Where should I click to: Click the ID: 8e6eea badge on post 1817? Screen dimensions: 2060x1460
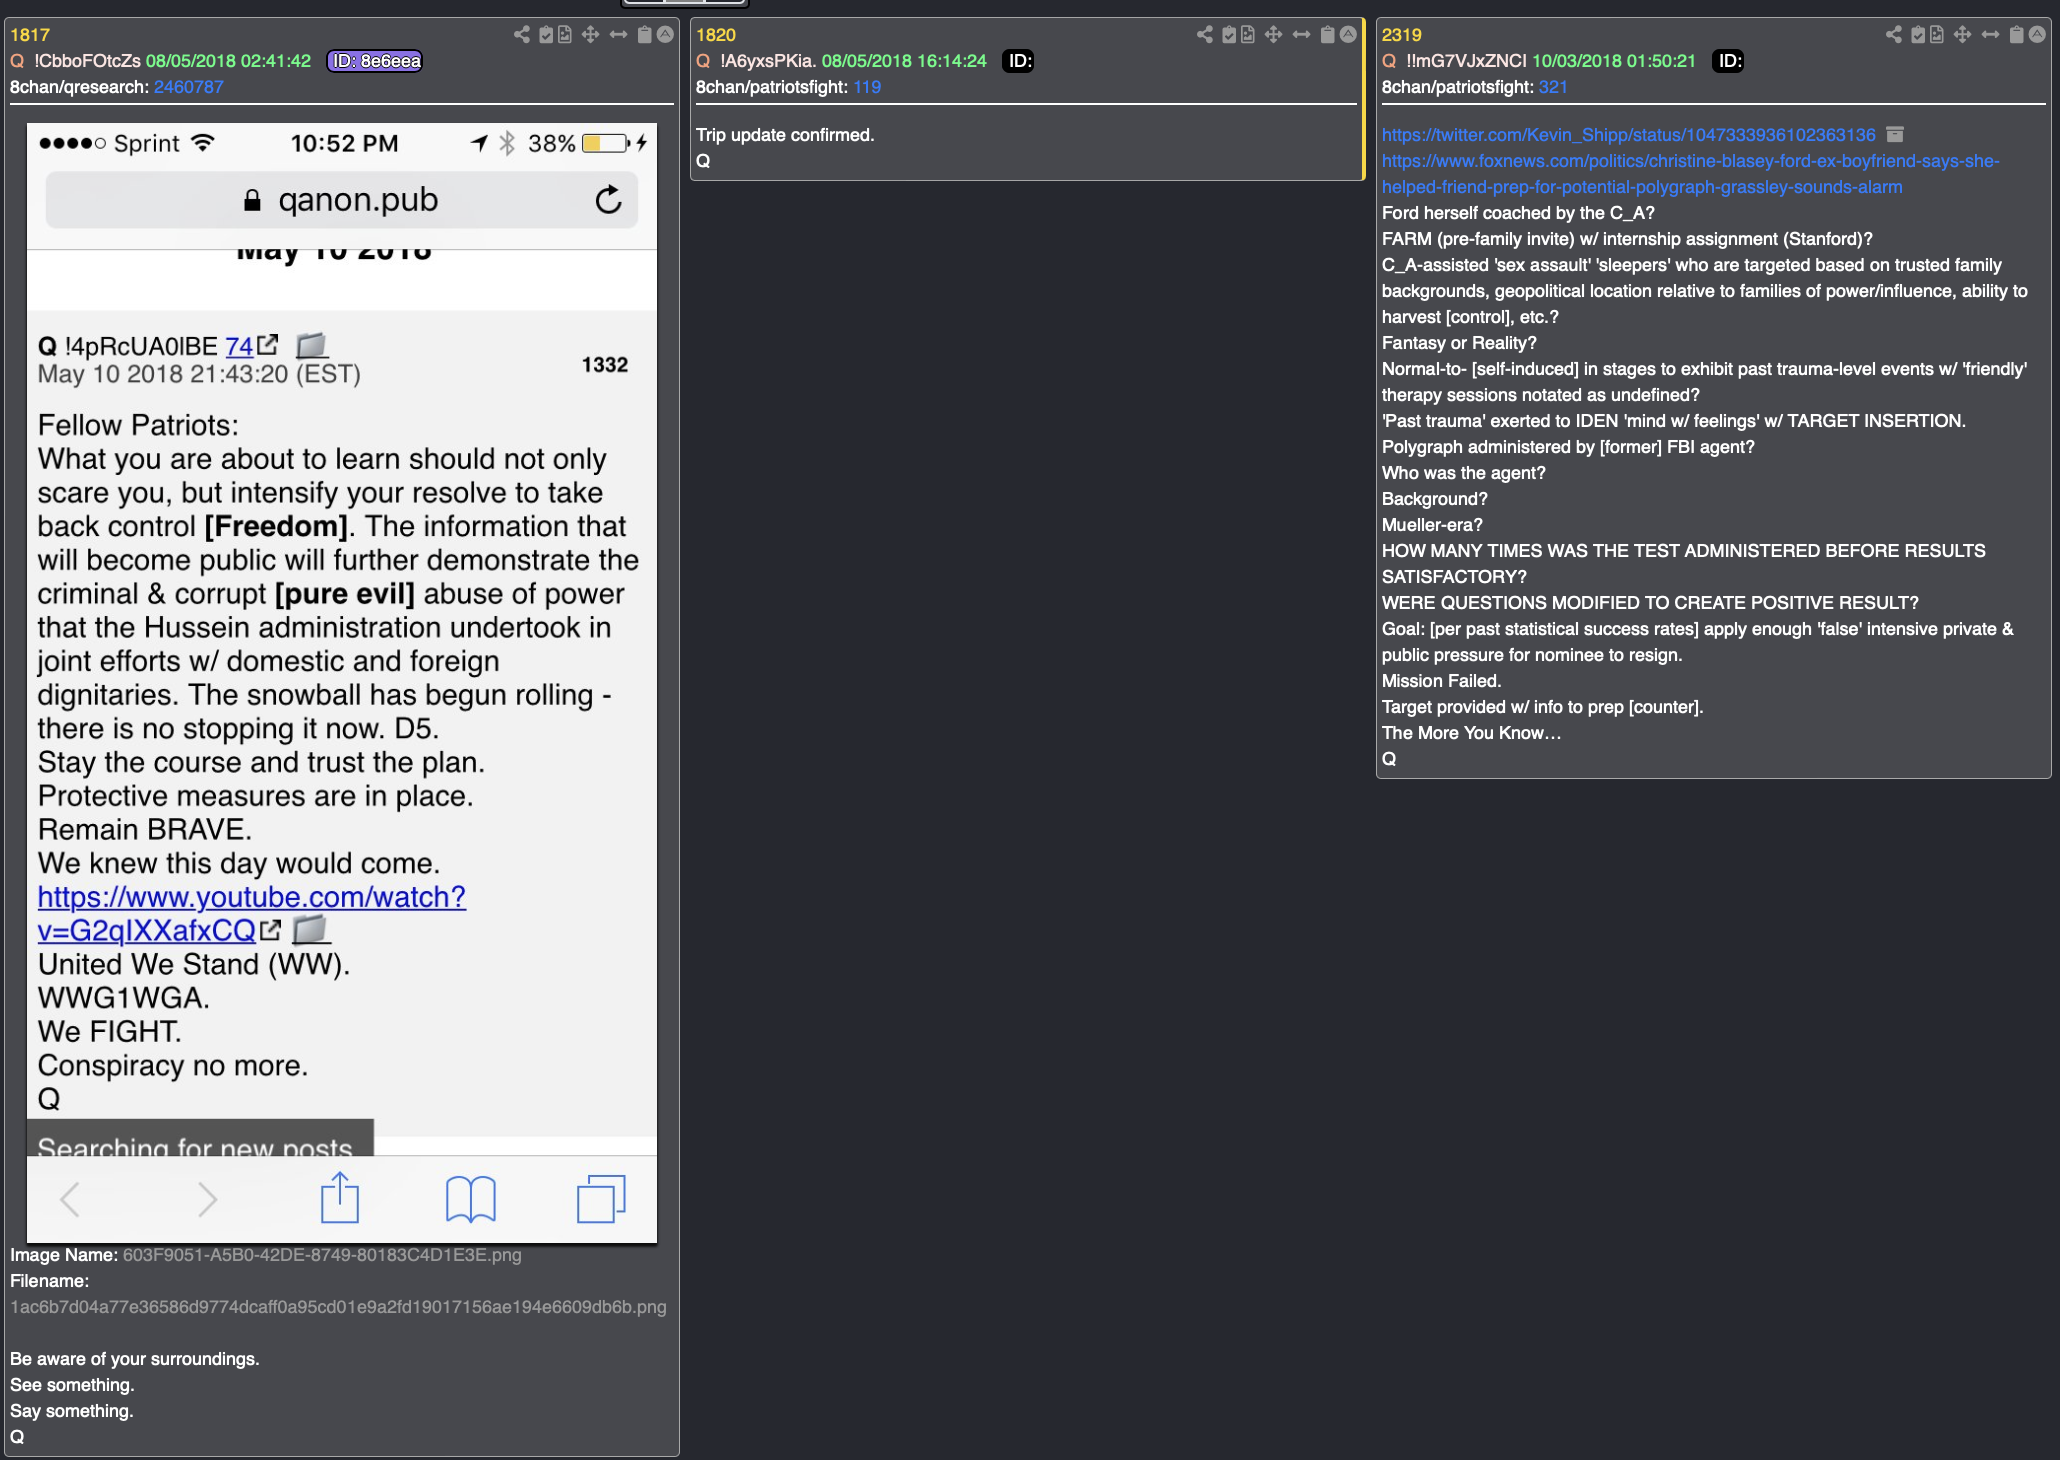(375, 61)
